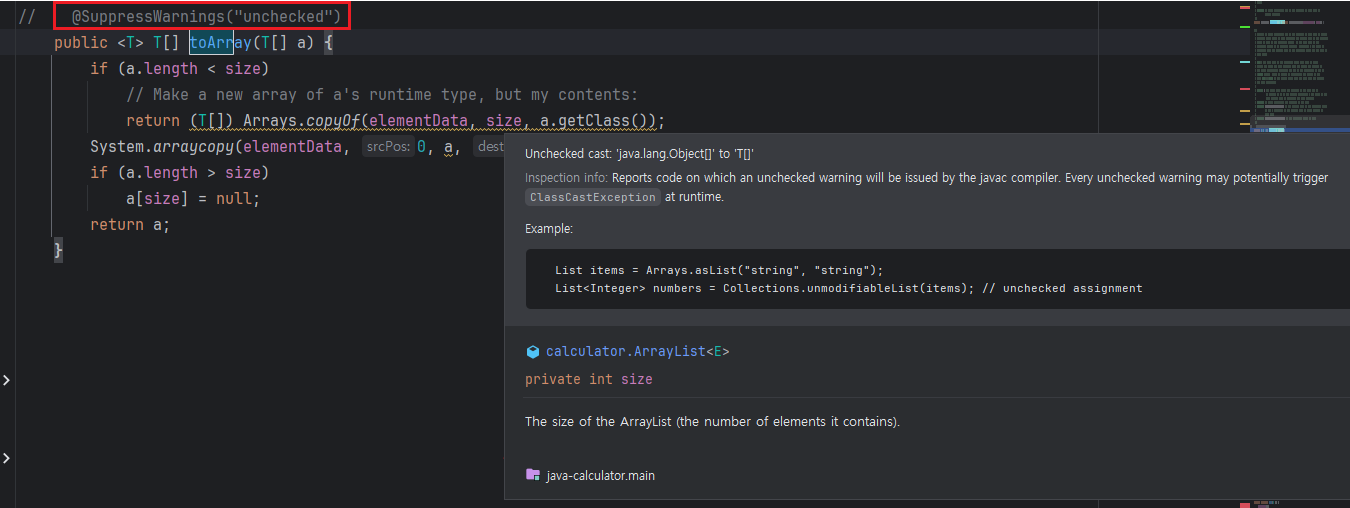Click the a.getClass() call in return statement
1350x508 pixels.
[x=597, y=121]
